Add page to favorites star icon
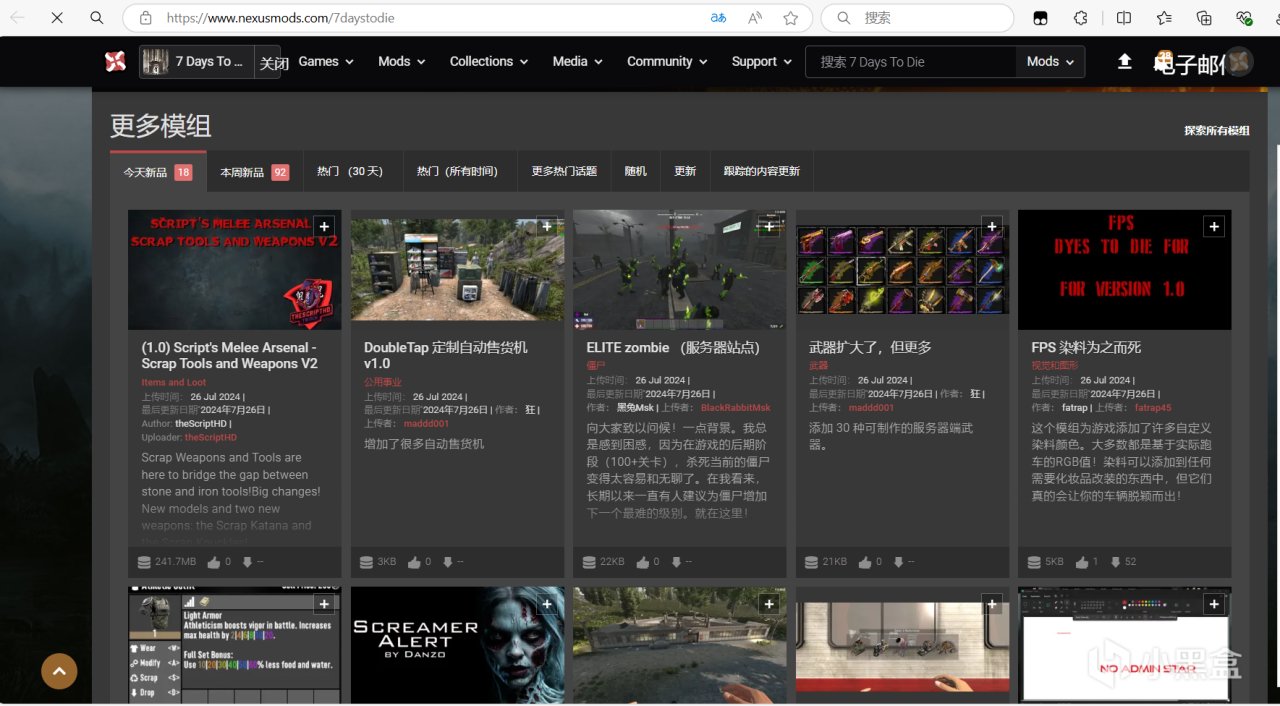1280x706 pixels. (791, 18)
